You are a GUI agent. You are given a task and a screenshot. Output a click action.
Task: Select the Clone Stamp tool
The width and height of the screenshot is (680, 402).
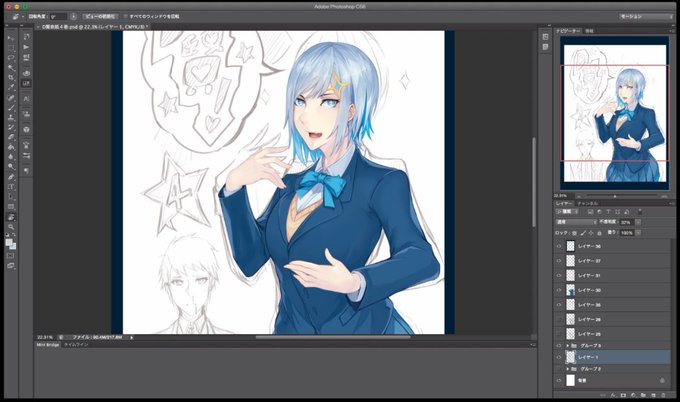[x=11, y=118]
